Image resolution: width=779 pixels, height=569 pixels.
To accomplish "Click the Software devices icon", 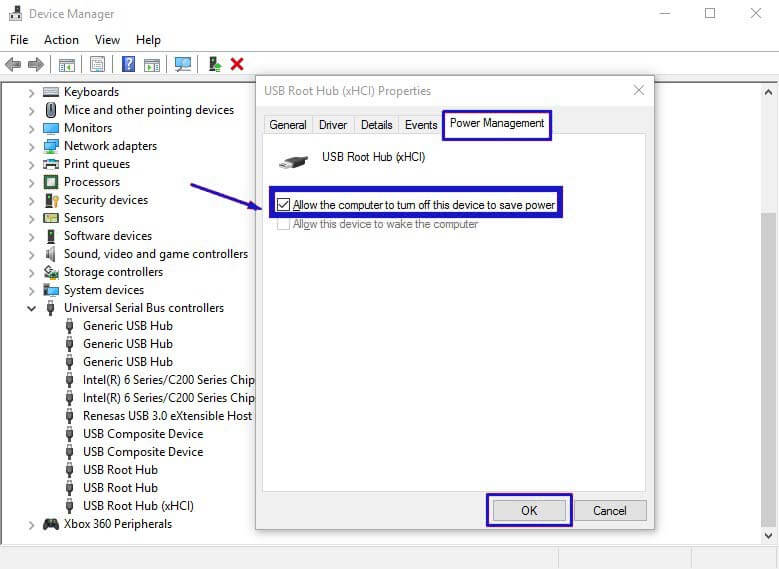I will pyautogui.click(x=51, y=236).
